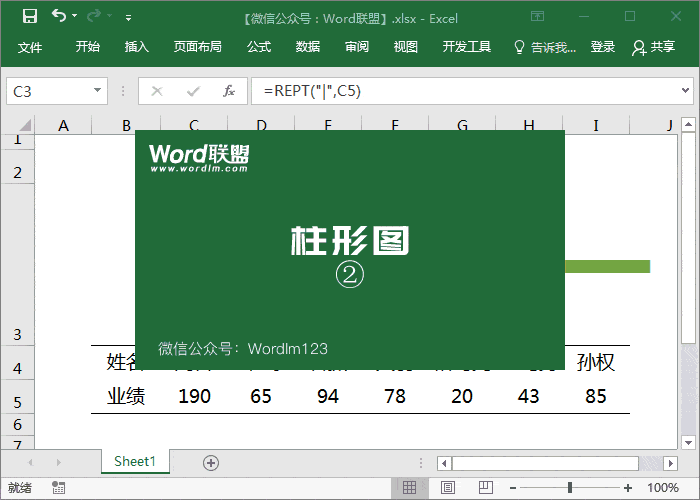This screenshot has height=500, width=700.
Task: Click the Name Box showing C3
Action: point(49,91)
